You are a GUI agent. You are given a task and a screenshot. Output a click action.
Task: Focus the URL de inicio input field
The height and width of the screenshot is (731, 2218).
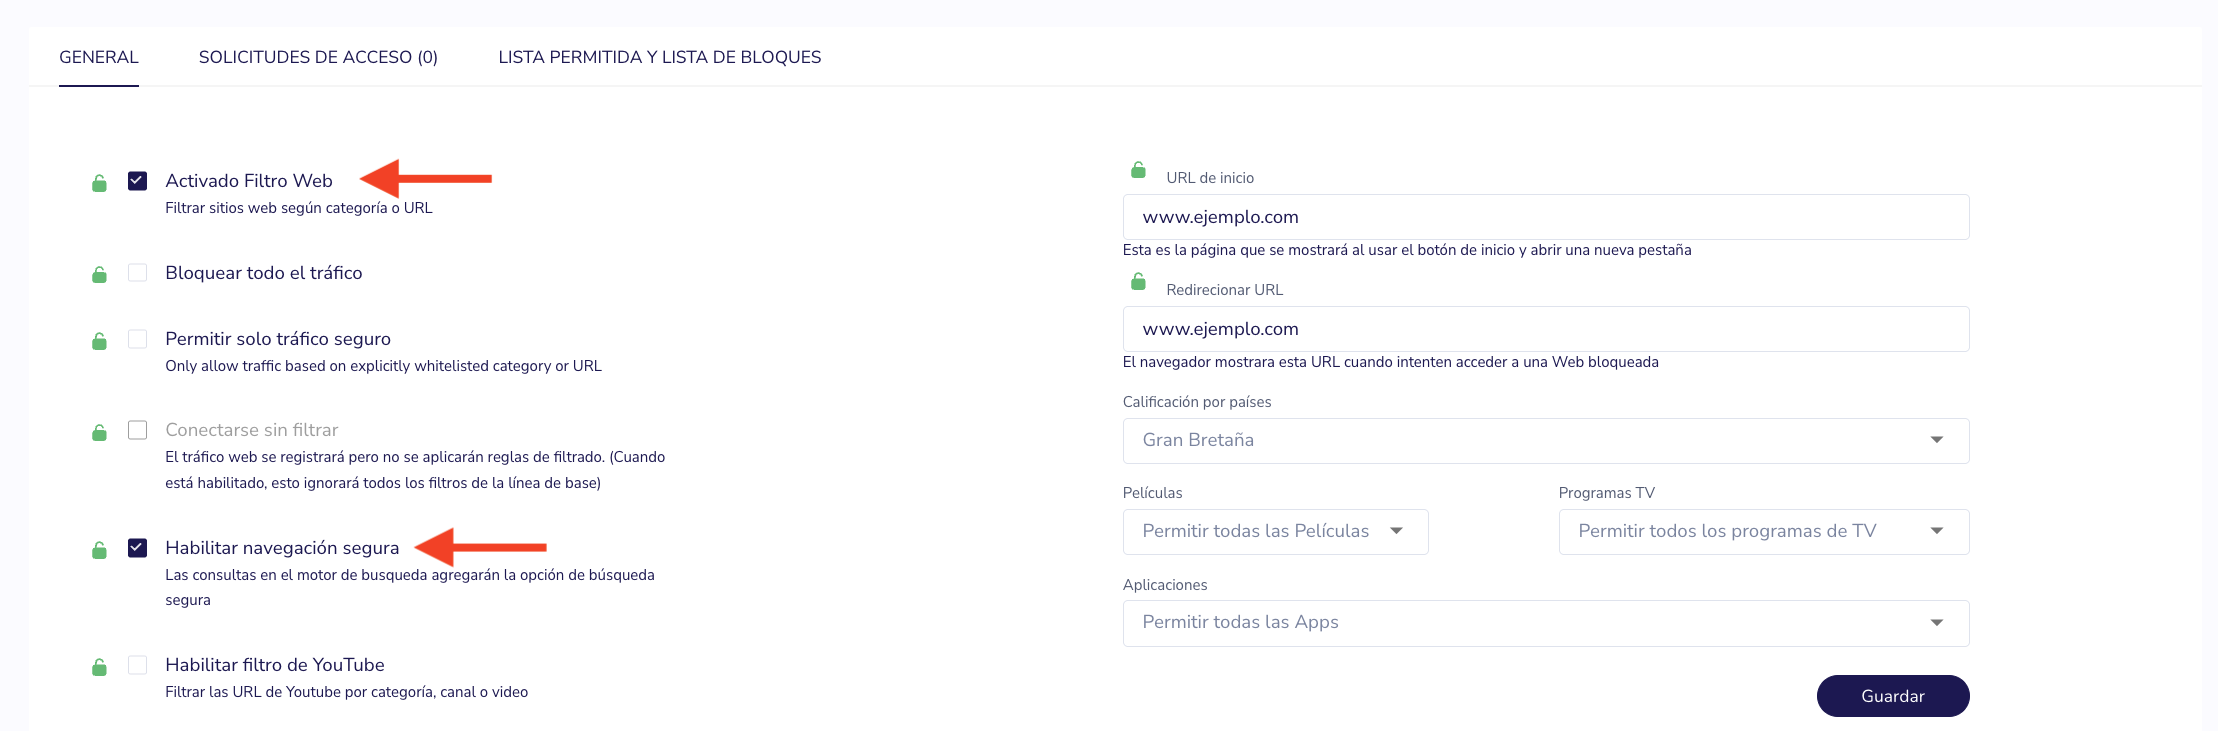pyautogui.click(x=1546, y=217)
